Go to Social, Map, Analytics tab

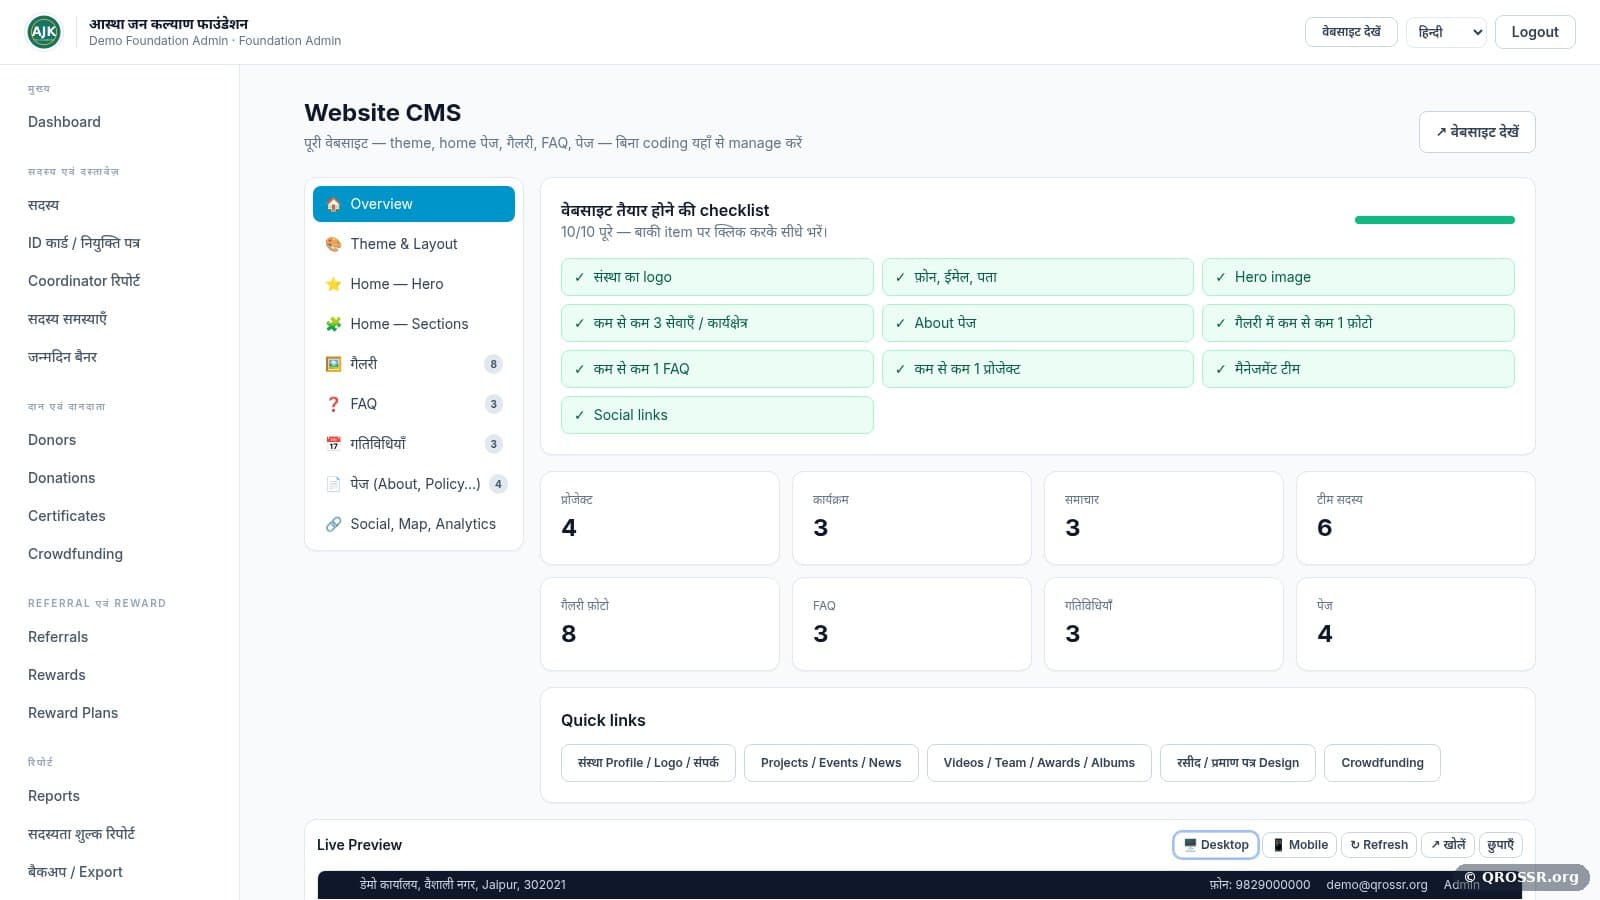point(414,524)
